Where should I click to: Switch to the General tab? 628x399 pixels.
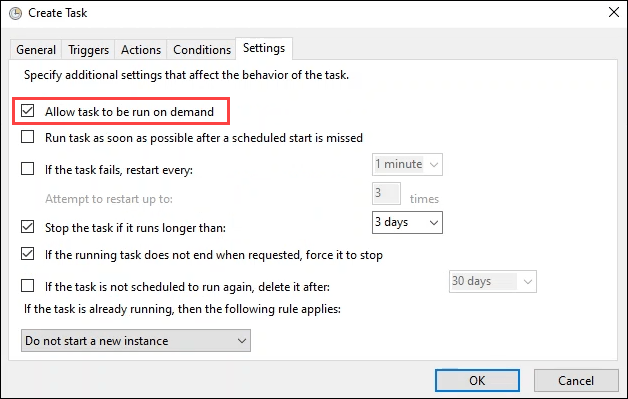(36, 50)
